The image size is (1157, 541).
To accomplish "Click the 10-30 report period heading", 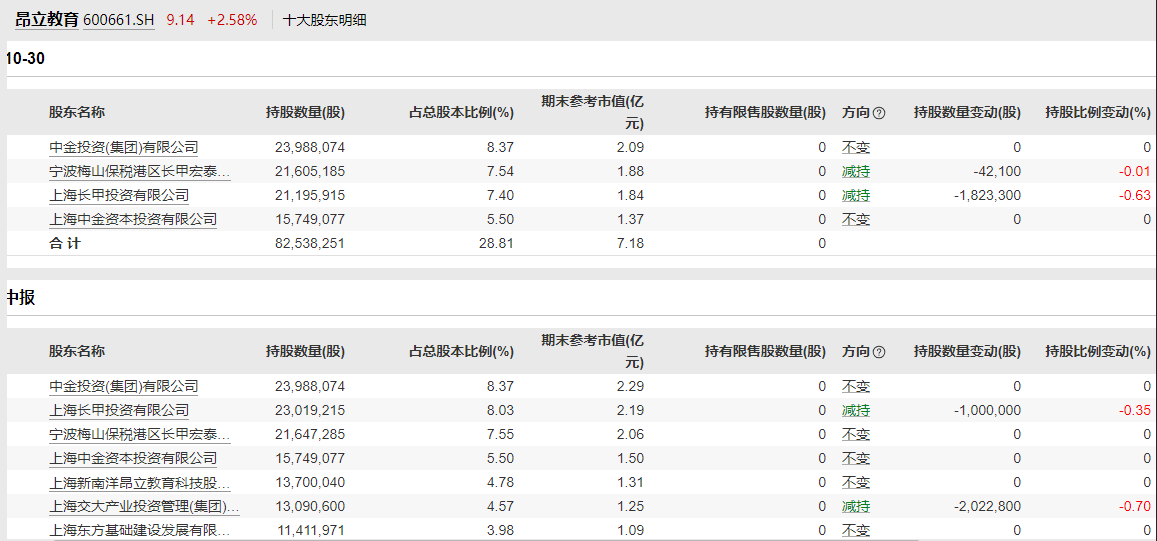I will coord(25,59).
